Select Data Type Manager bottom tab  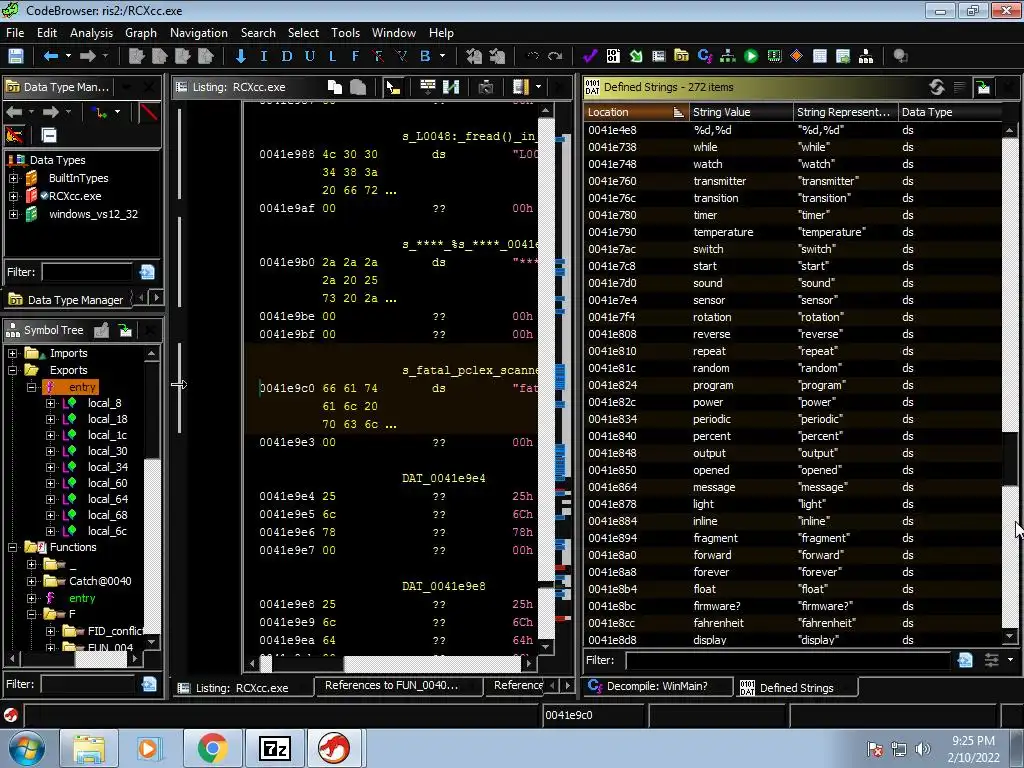67,300
